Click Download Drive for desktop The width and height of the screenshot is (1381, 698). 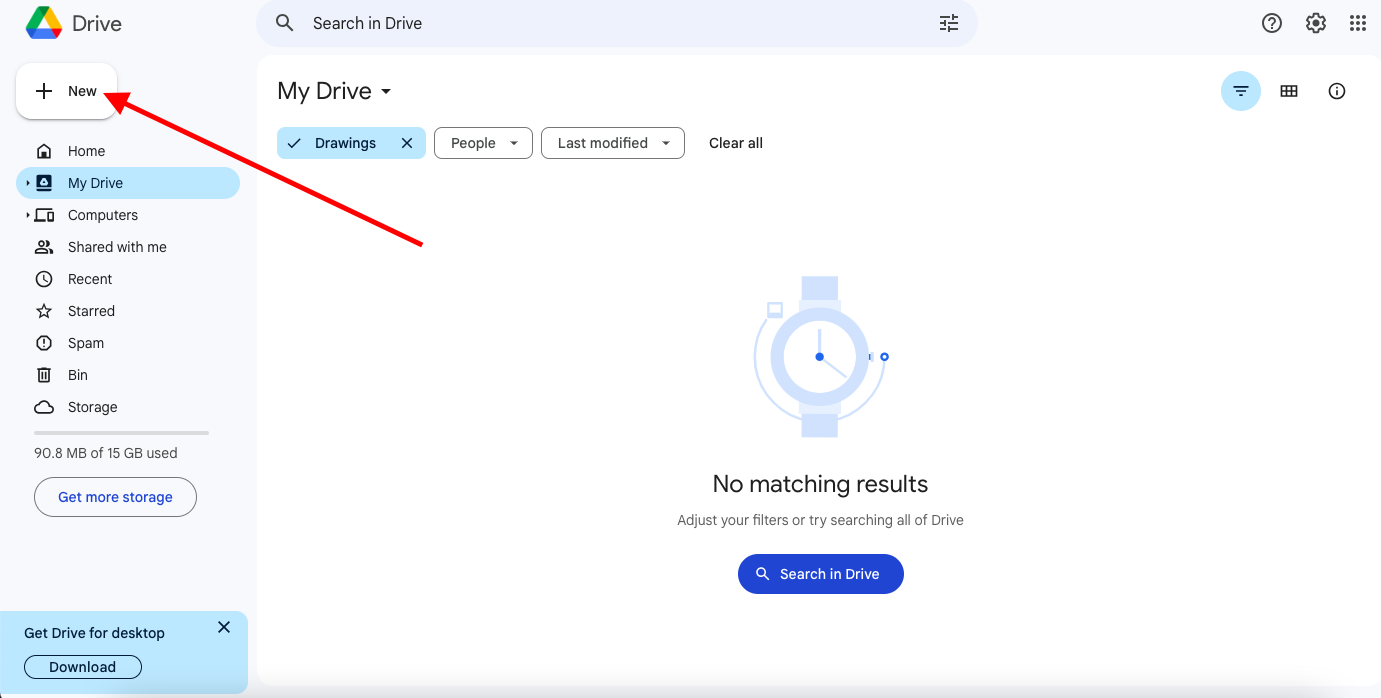coord(82,667)
